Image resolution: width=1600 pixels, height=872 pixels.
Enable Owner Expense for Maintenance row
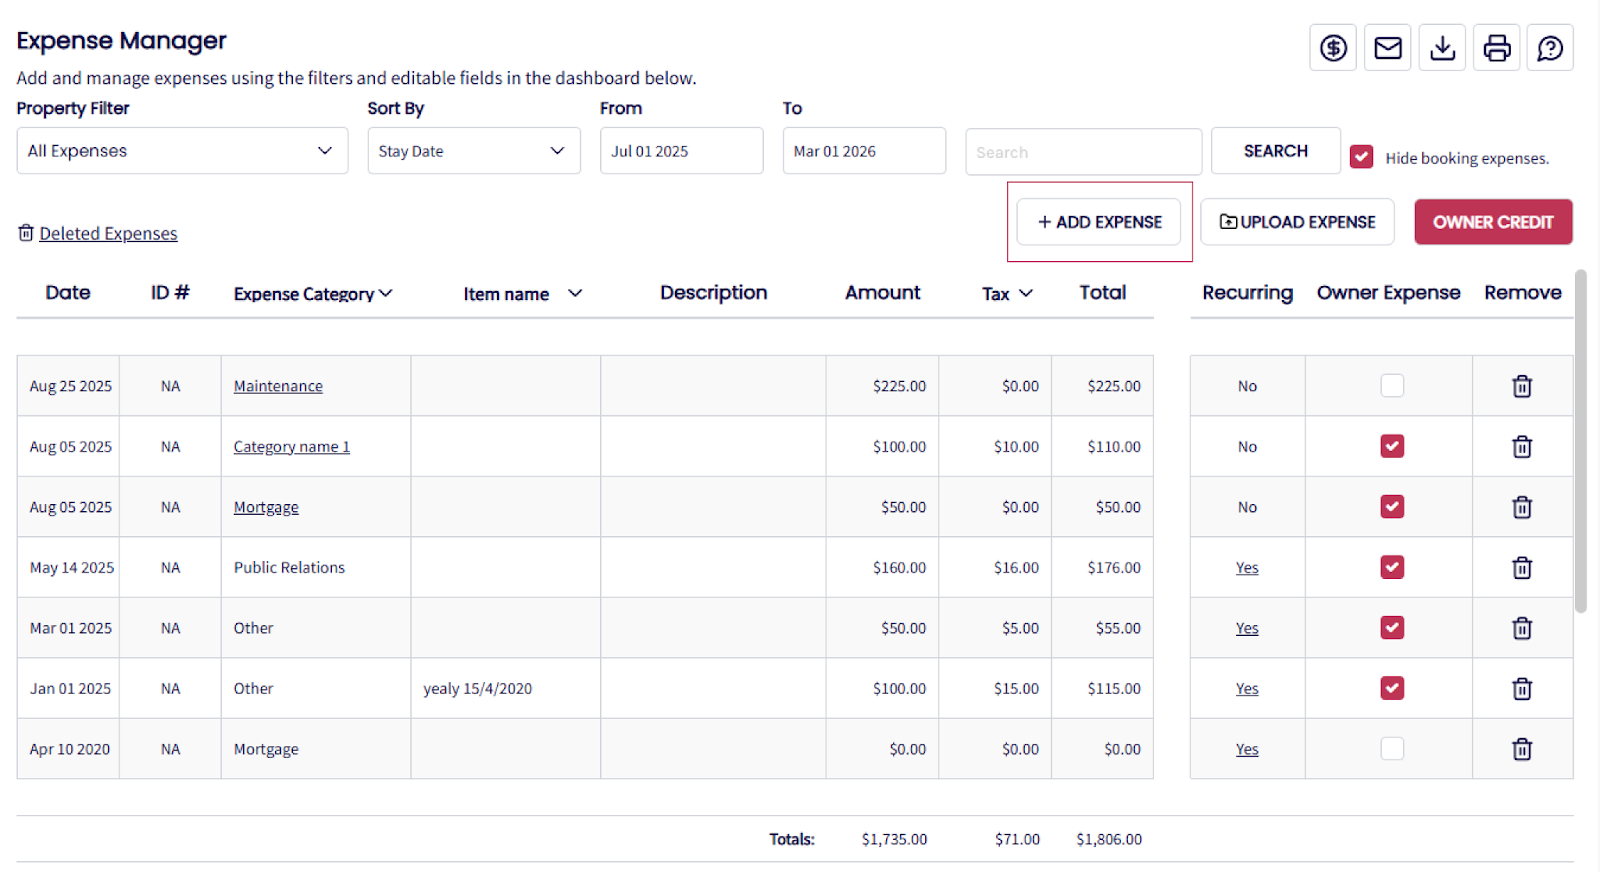pos(1392,386)
